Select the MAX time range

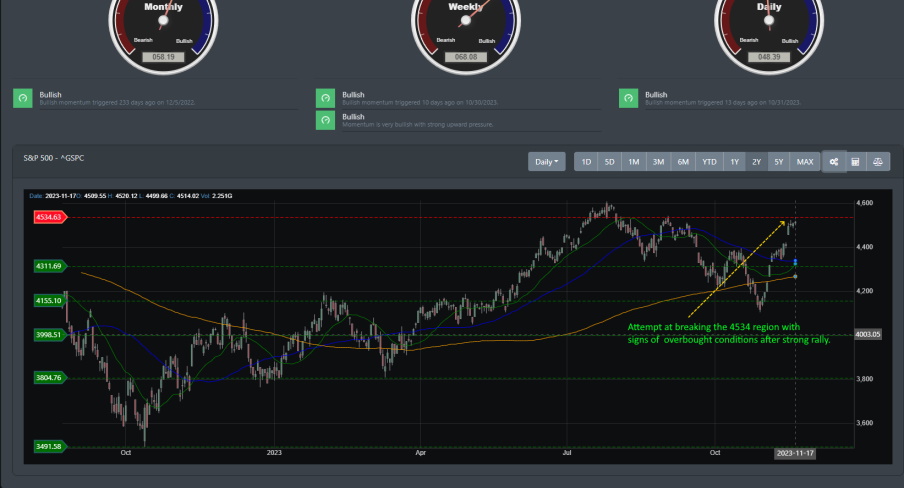[x=804, y=161]
